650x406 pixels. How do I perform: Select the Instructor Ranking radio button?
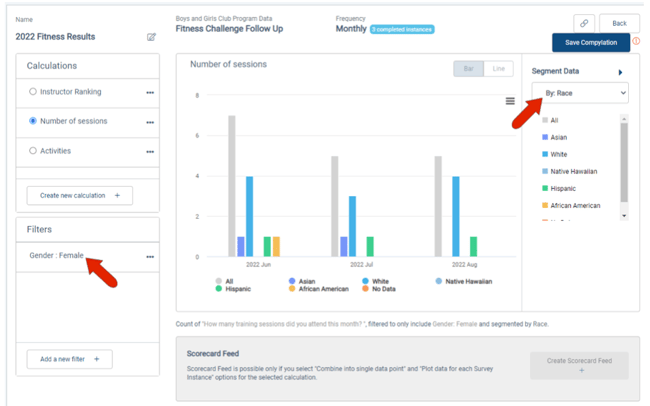click(33, 92)
